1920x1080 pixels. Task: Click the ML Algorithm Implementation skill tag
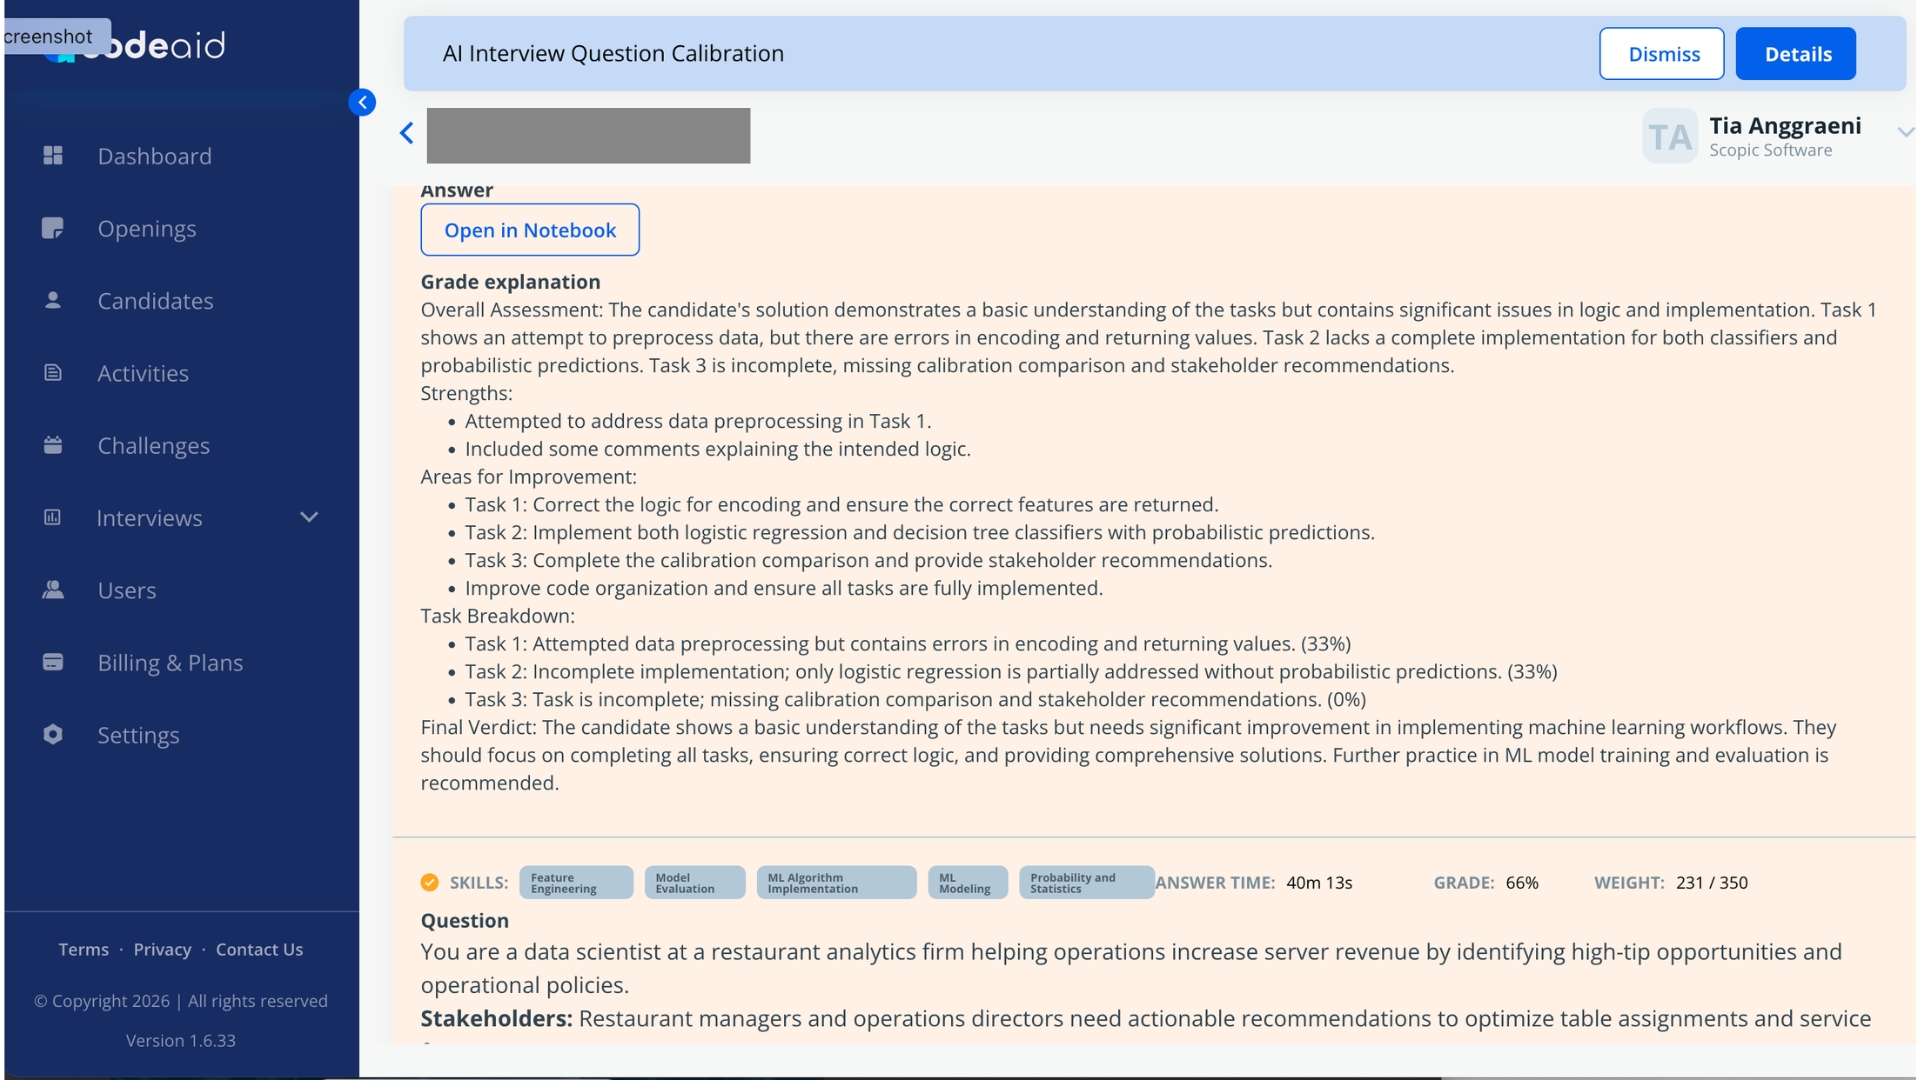pos(836,882)
